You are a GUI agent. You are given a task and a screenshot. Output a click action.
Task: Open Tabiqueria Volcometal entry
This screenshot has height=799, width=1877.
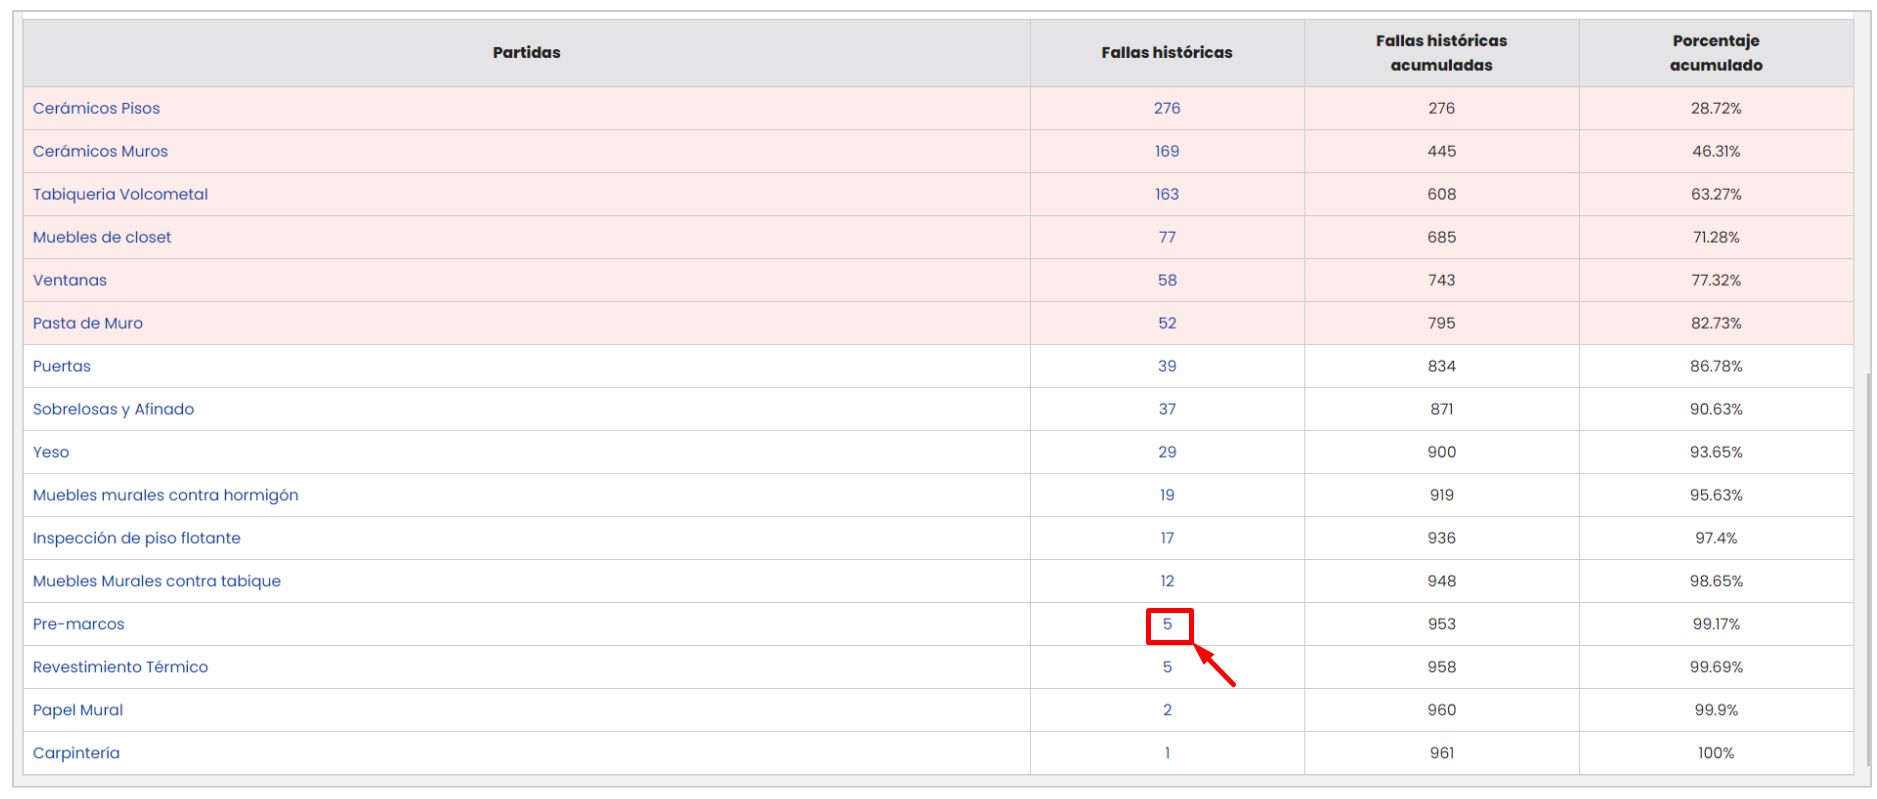120,194
